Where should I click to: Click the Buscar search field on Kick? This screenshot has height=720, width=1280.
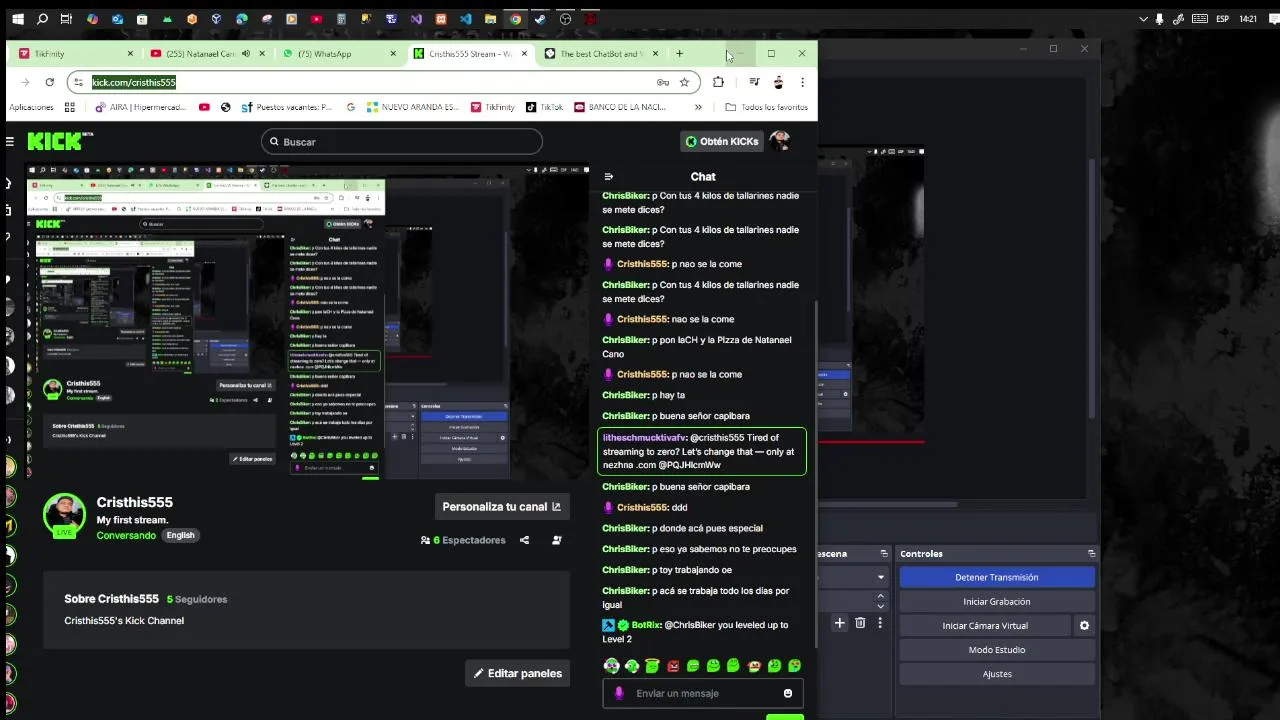click(402, 142)
